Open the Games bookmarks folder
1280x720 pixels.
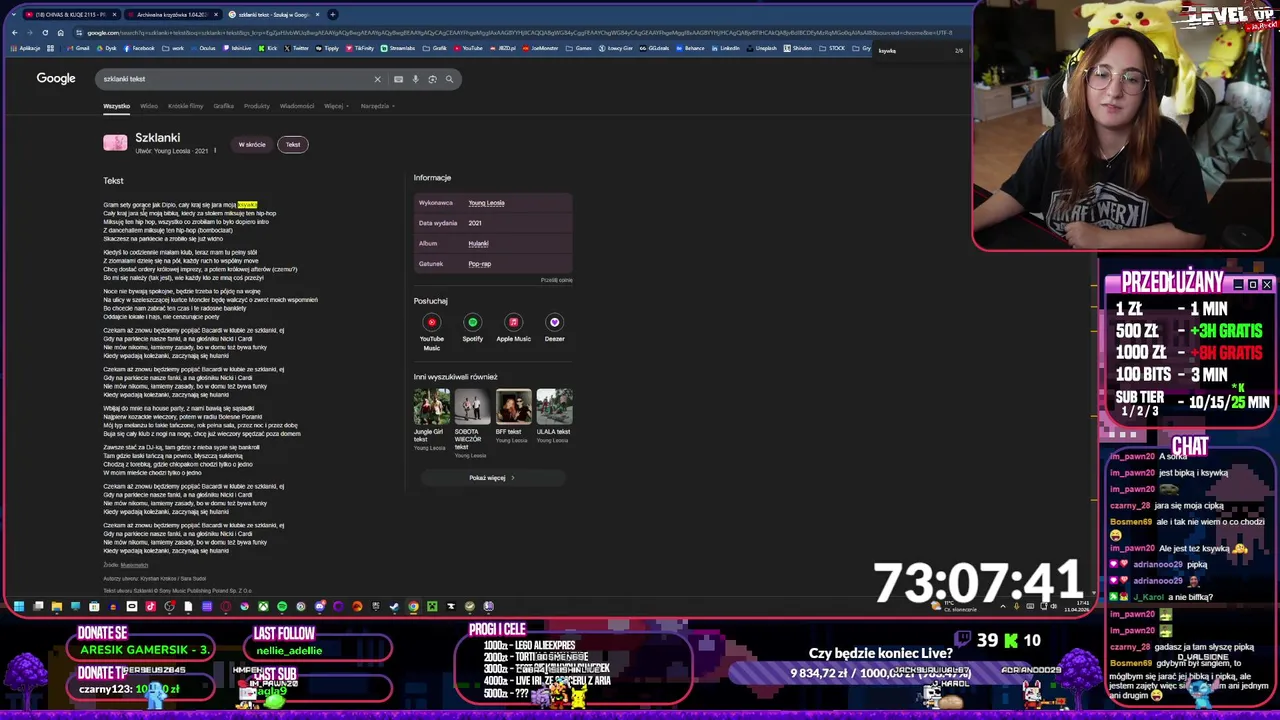580,48
